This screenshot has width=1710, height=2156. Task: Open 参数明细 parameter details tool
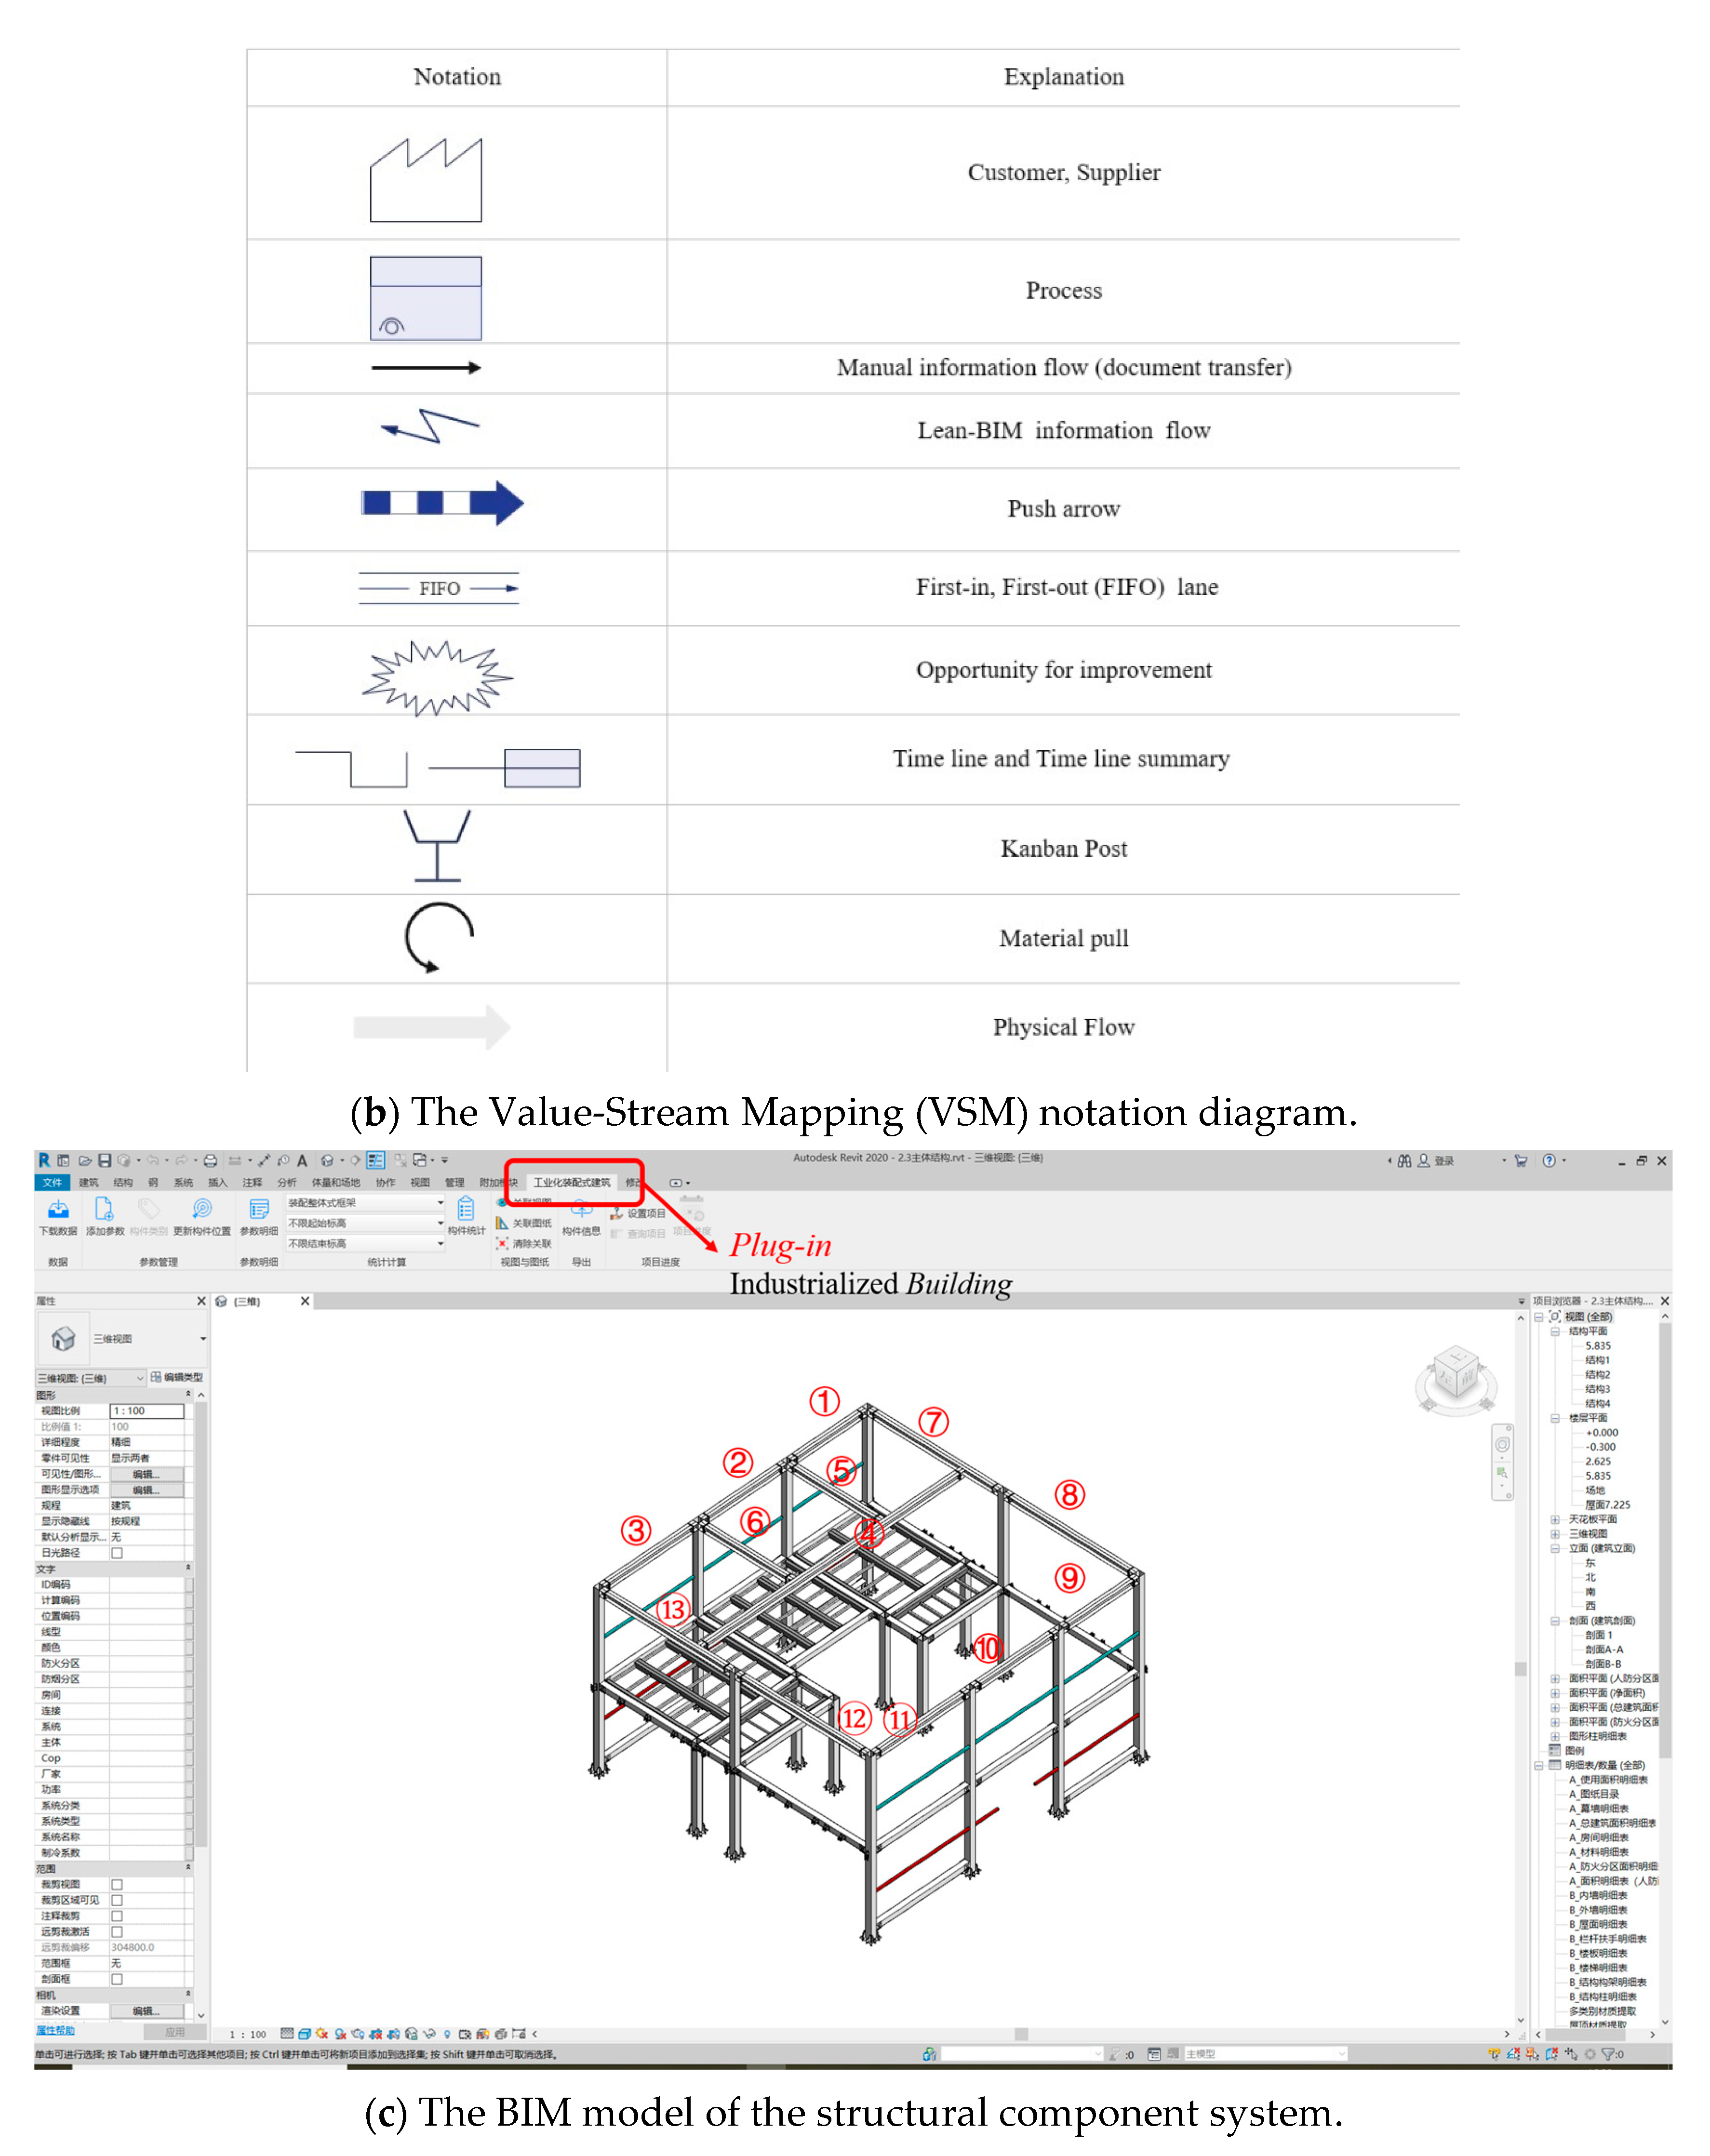tap(259, 1210)
